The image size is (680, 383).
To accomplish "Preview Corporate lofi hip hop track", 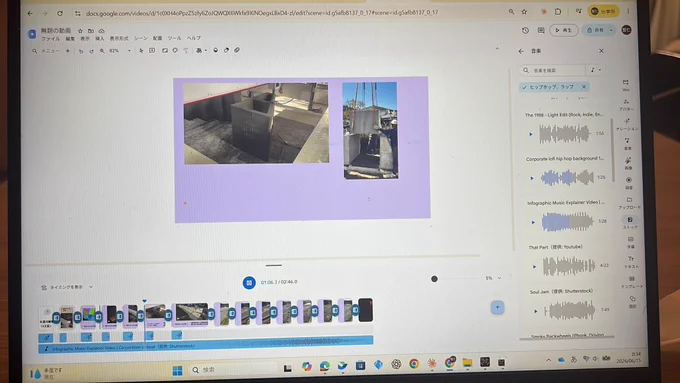I will (x=532, y=178).
